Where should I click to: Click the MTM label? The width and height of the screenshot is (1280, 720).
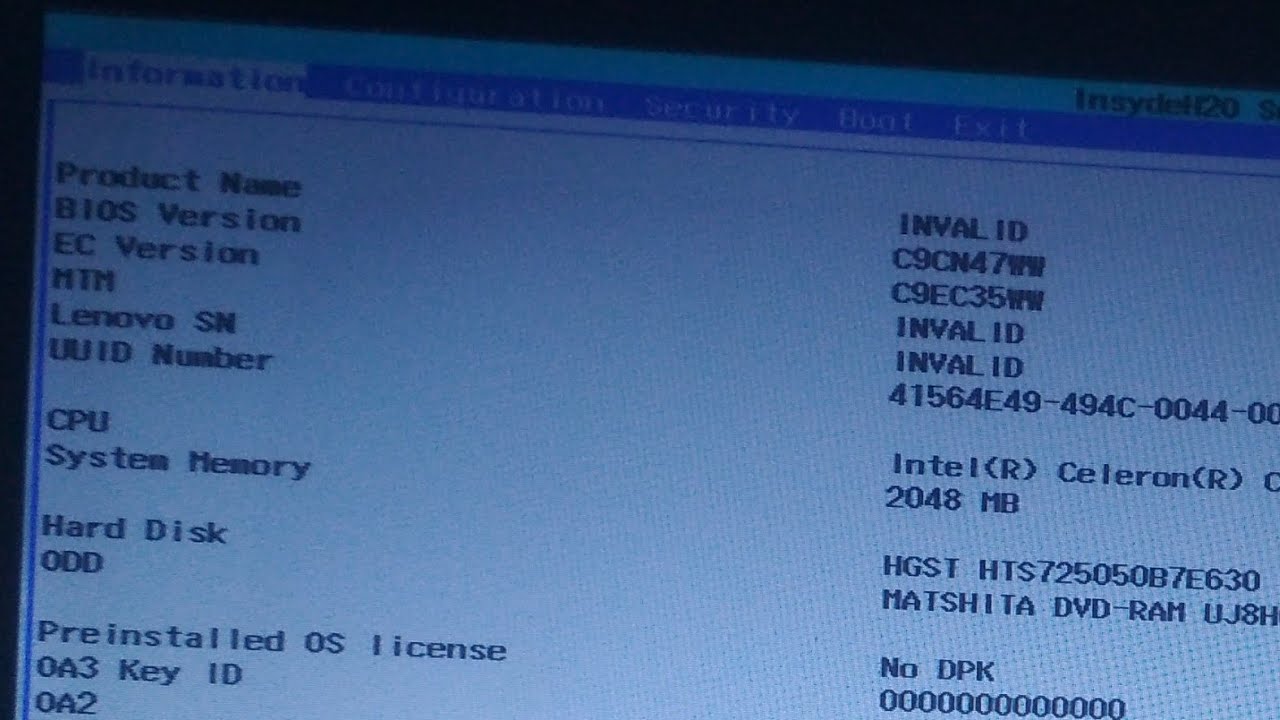click(x=83, y=280)
